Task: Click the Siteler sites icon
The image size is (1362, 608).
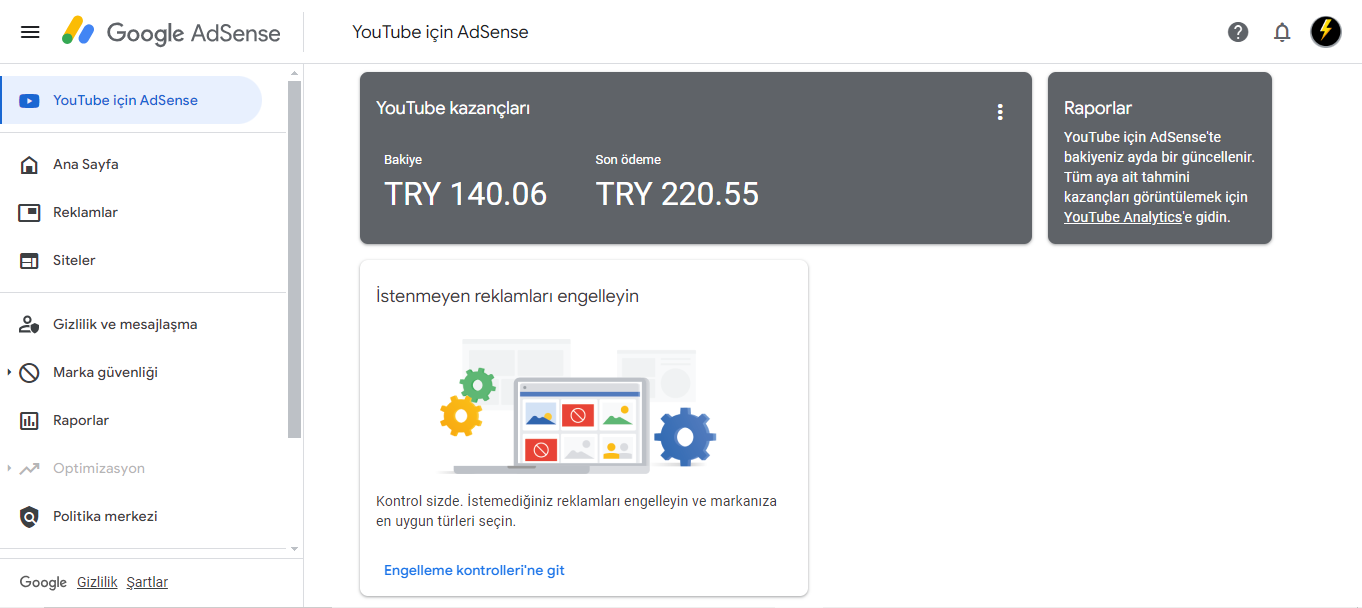Action: 30,260
